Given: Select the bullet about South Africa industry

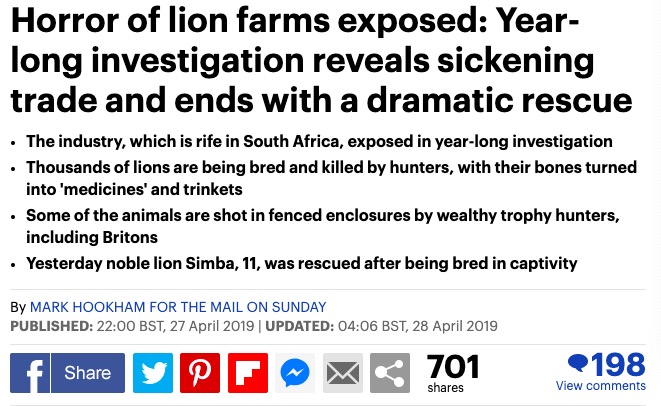Looking at the screenshot, I should point(319,141).
